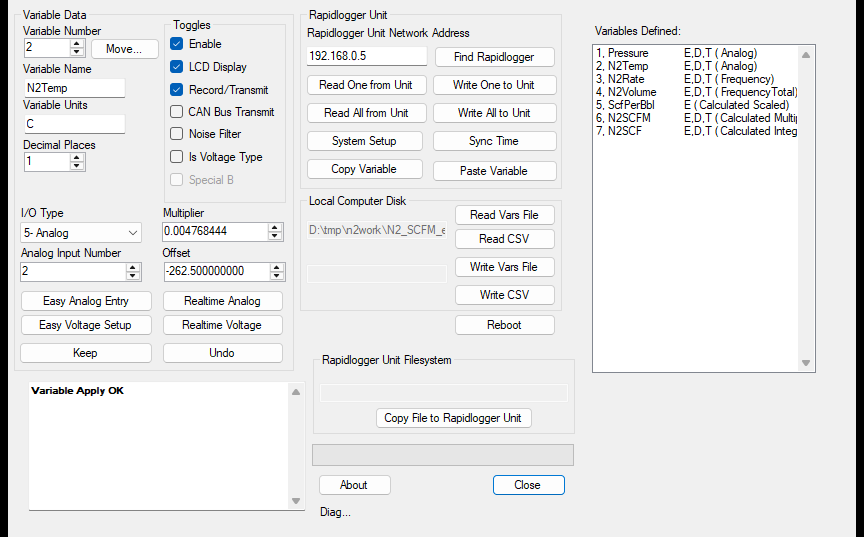
Task: Select variable 3, N2Rate in list
Action: [x=696, y=79]
